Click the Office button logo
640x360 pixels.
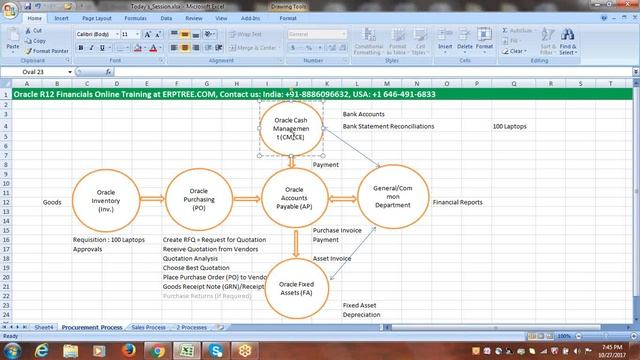coord(10,10)
